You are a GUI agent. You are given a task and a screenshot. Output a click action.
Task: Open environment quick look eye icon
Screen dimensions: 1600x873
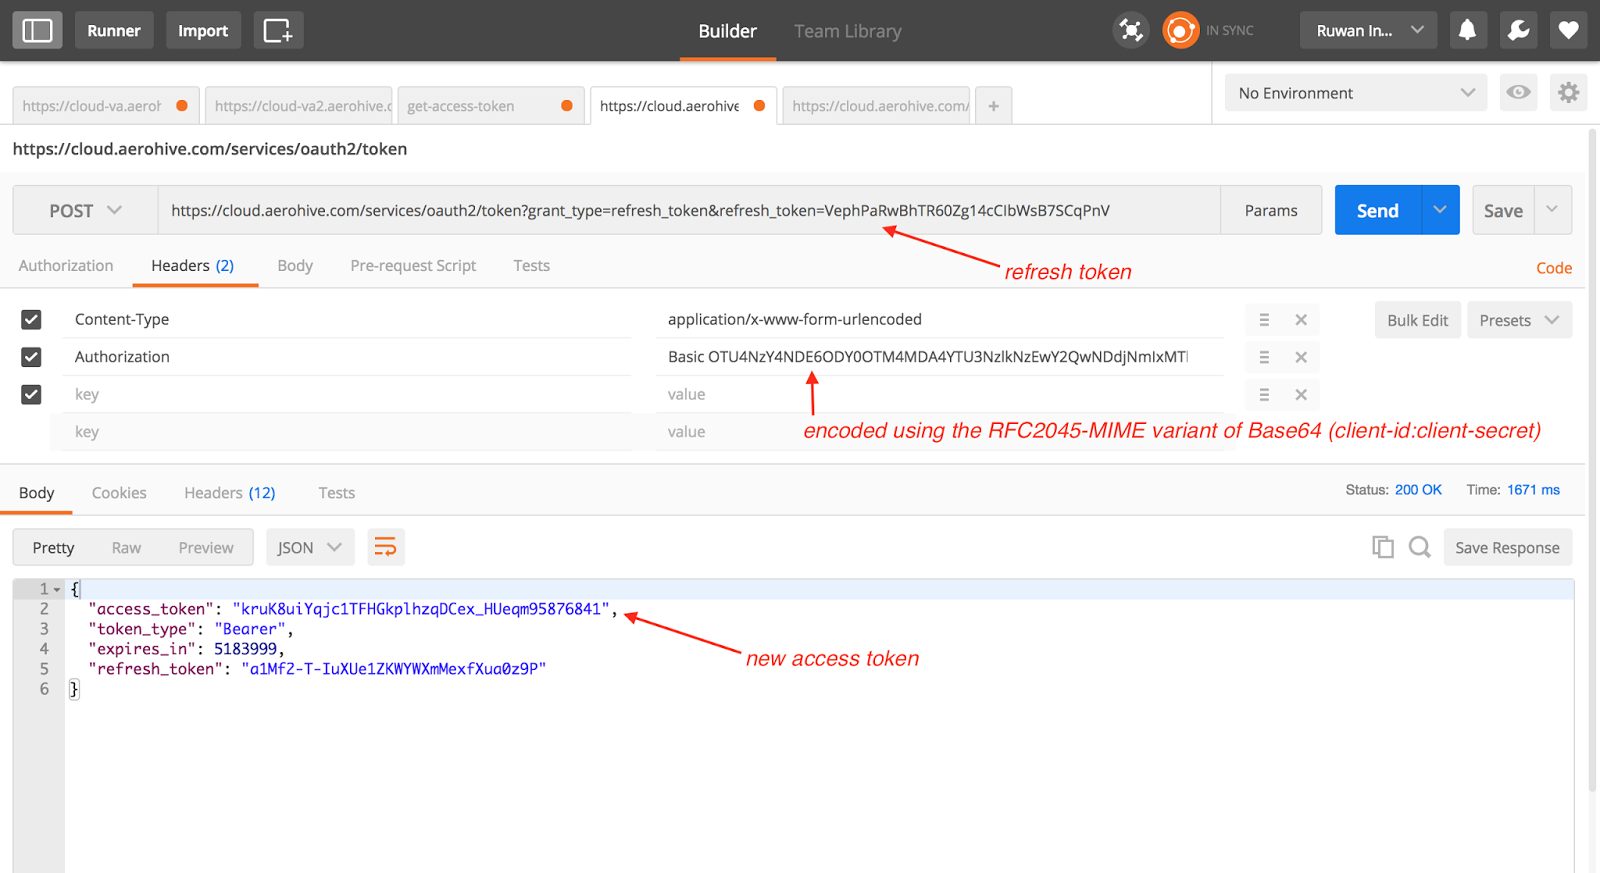coord(1518,93)
